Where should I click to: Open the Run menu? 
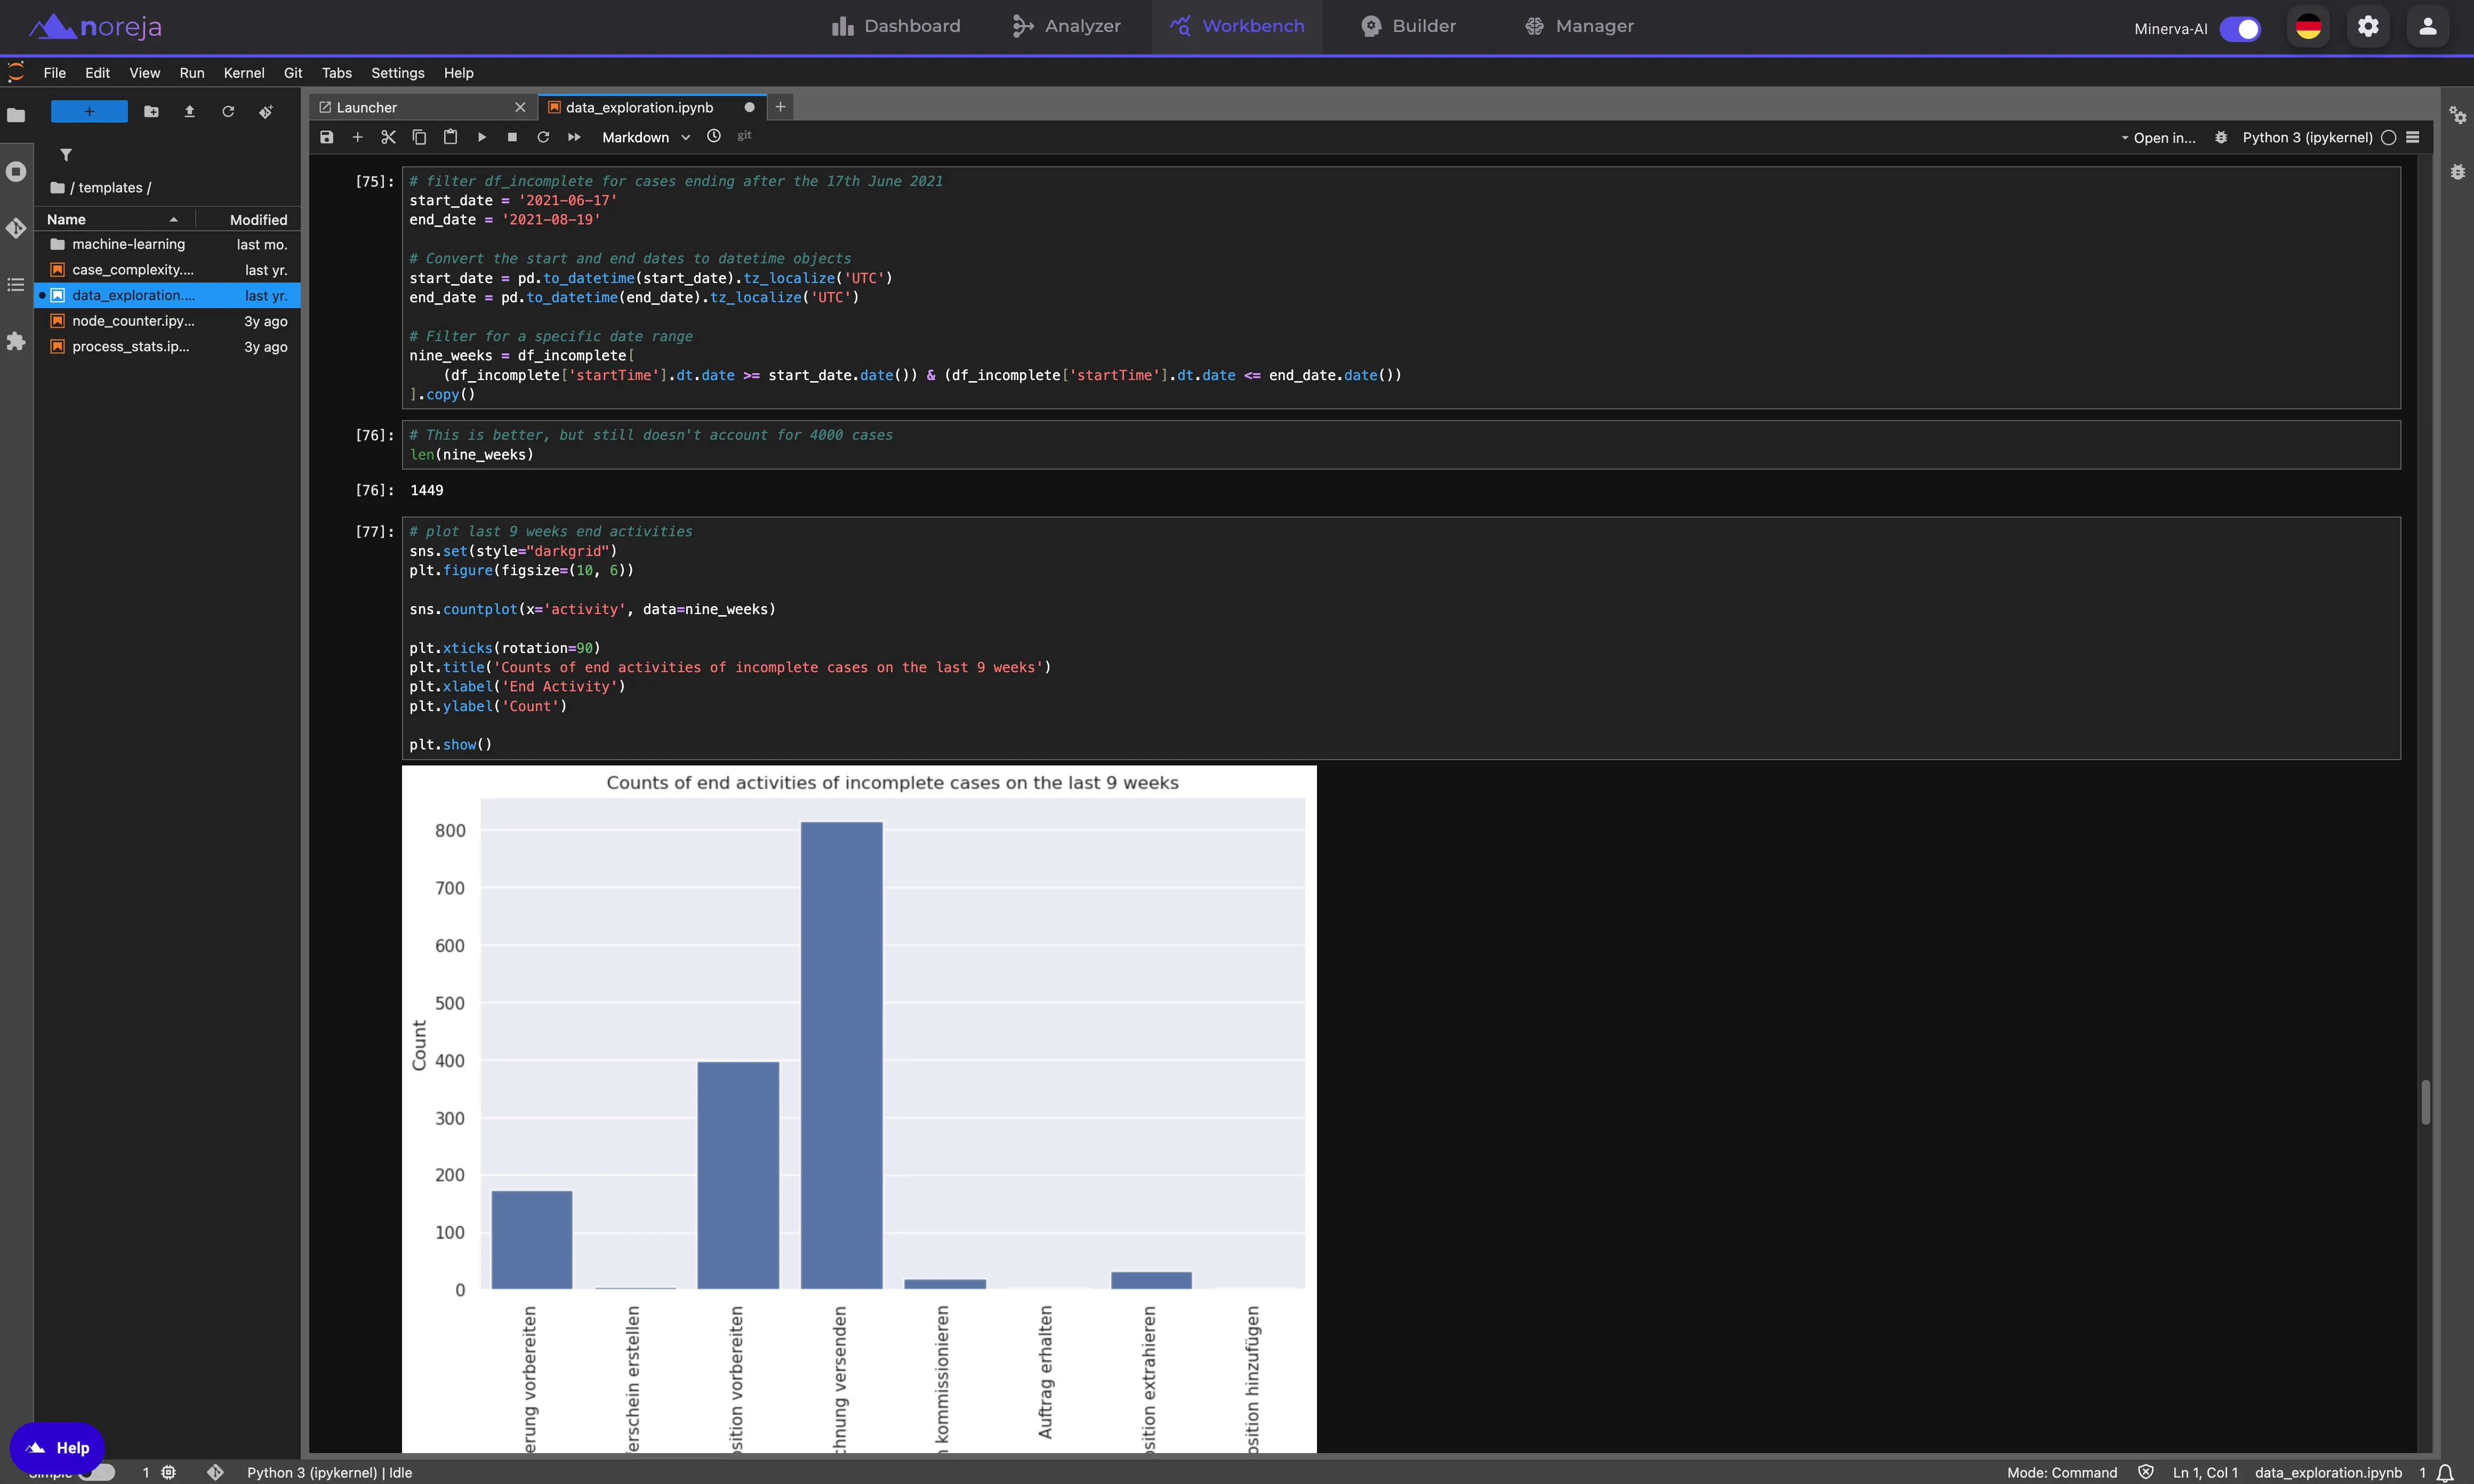(x=192, y=73)
